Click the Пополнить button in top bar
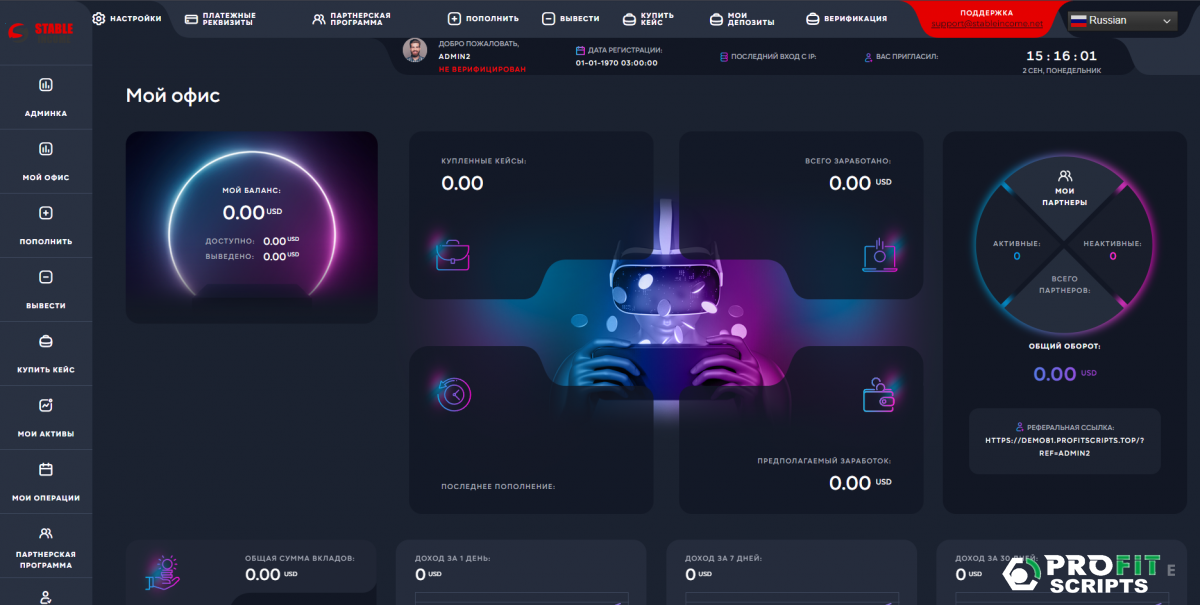 pos(483,19)
